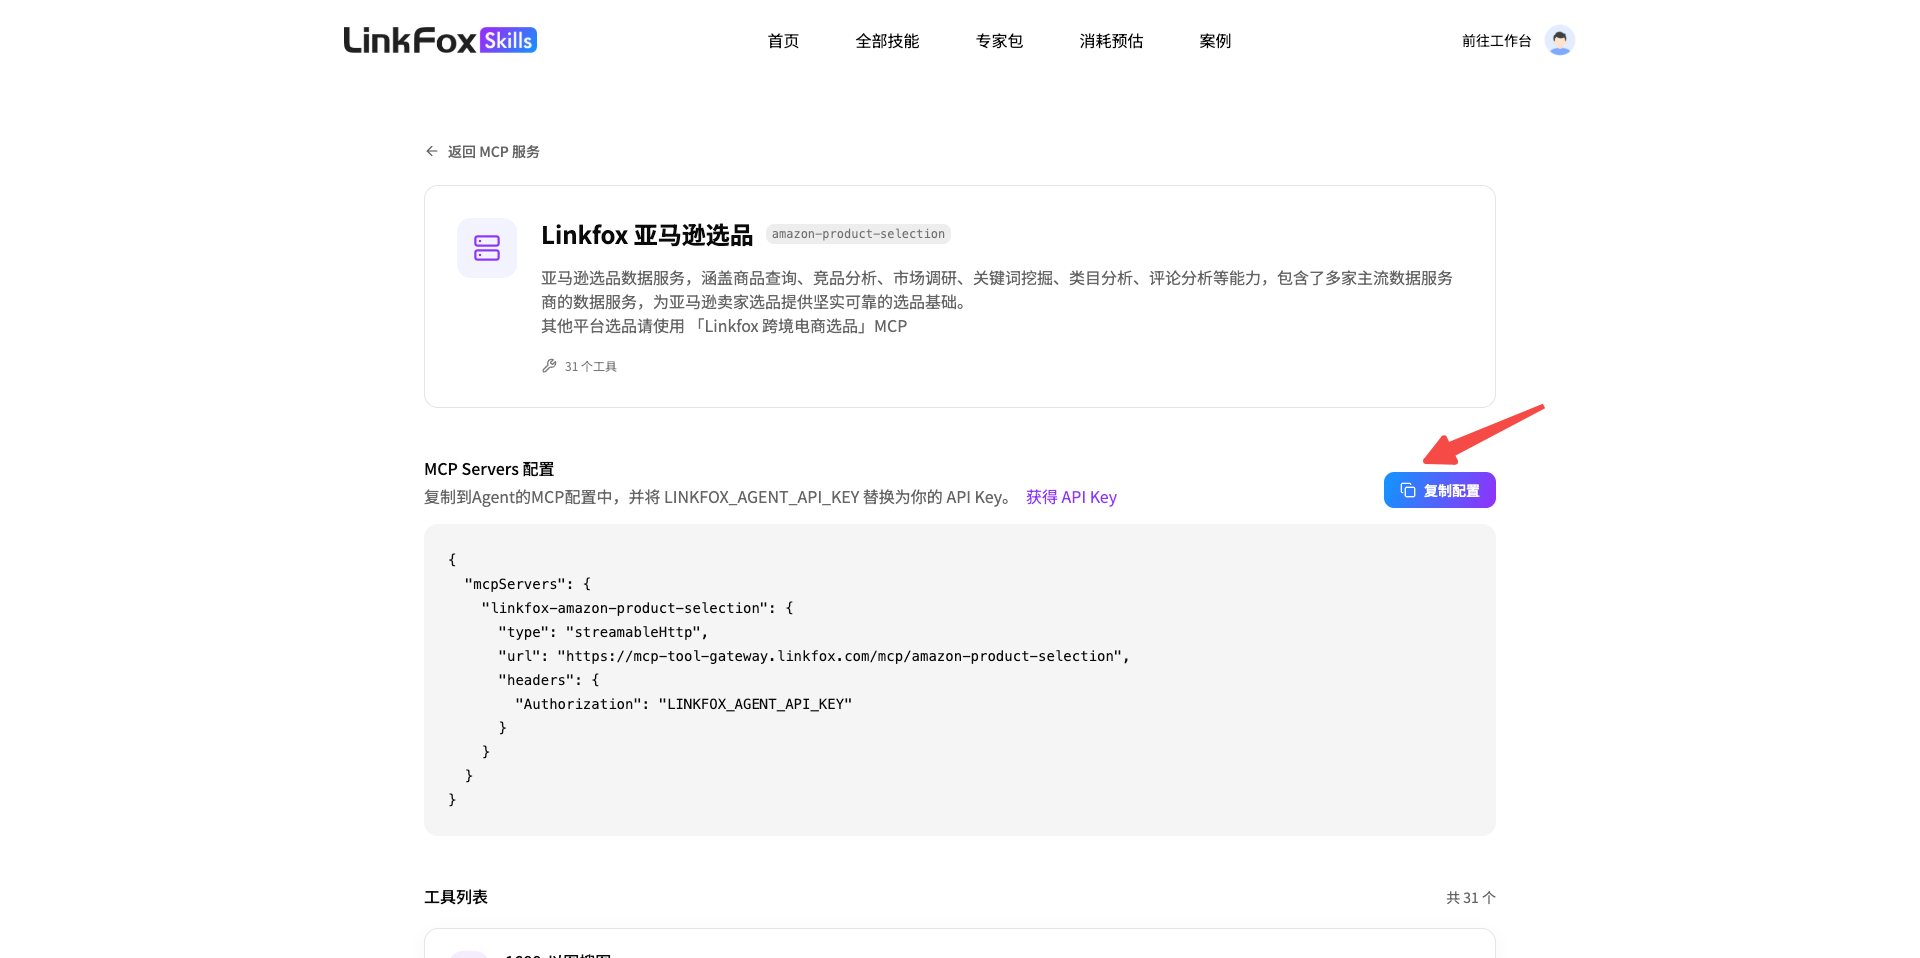Open the 消耗预估 navigation item

point(1111,41)
